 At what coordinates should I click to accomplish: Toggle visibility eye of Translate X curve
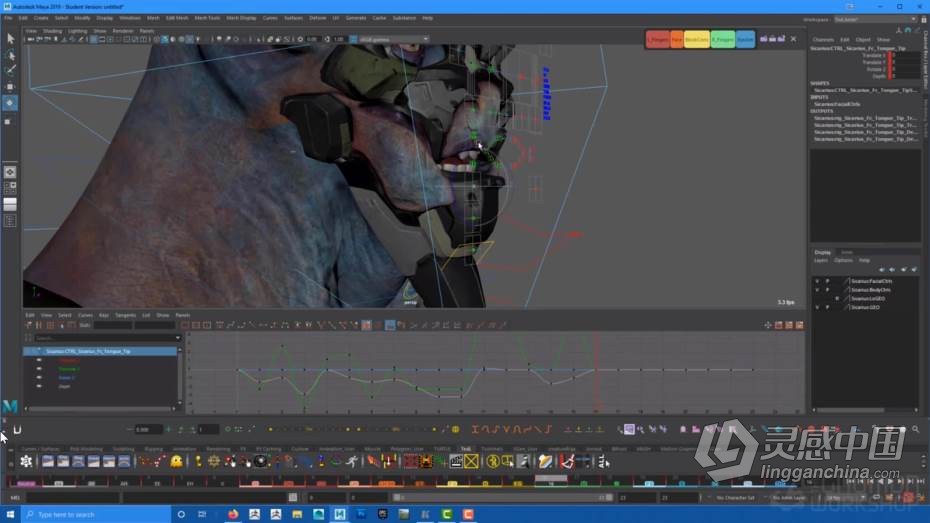click(x=39, y=360)
